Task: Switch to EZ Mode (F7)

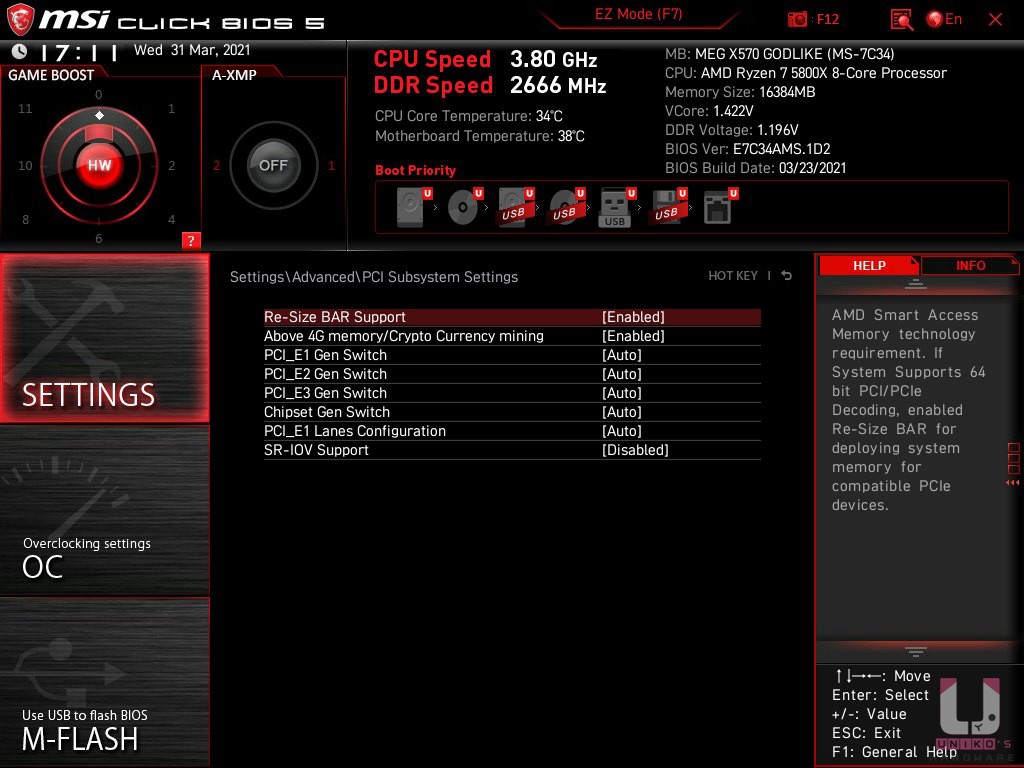Action: tap(638, 15)
